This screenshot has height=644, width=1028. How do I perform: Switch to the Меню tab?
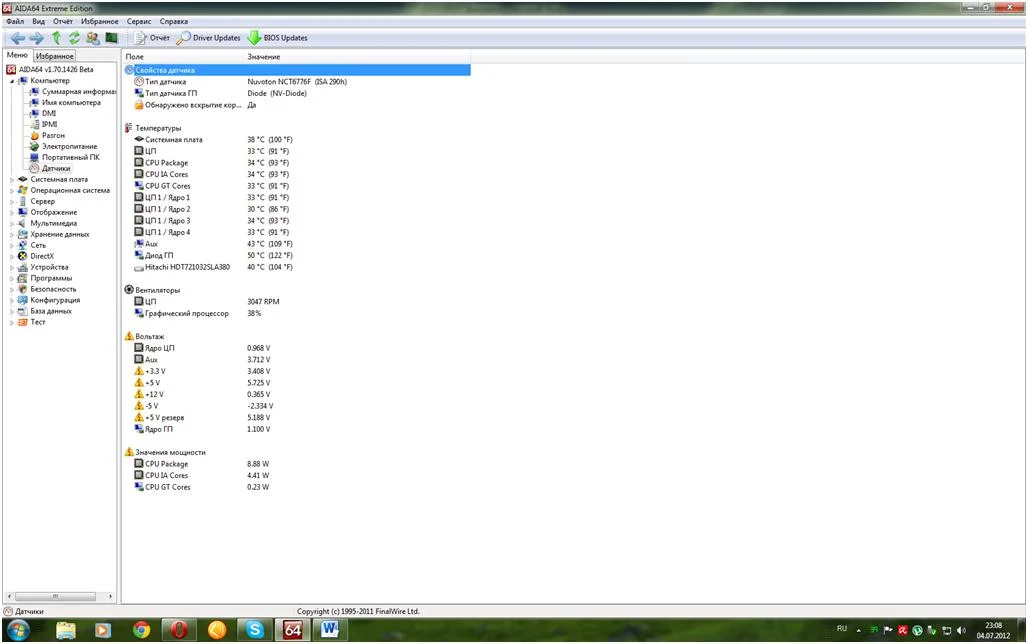(17, 55)
